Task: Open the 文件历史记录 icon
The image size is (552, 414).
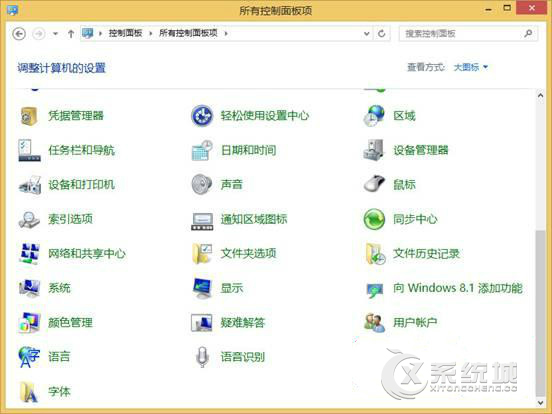Action: (375, 253)
